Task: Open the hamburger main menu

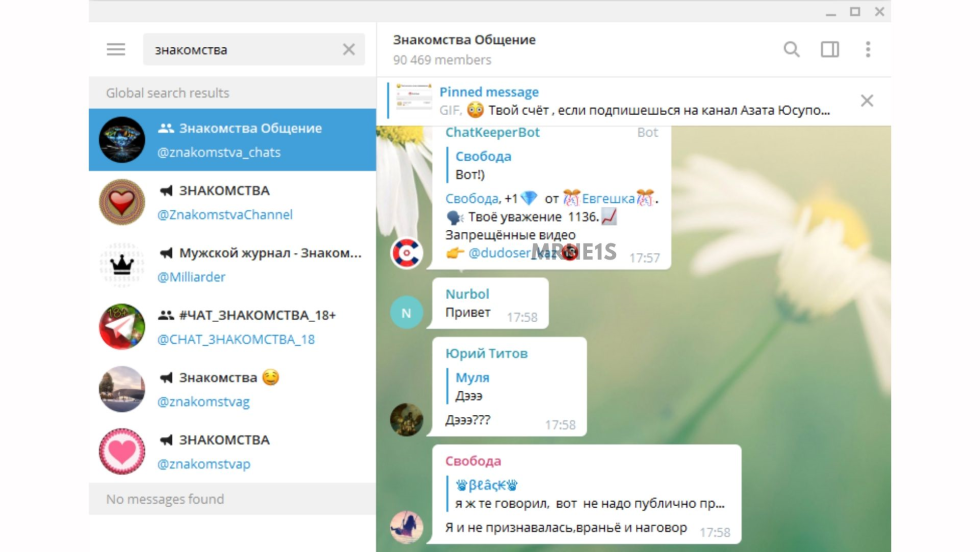Action: [x=116, y=50]
